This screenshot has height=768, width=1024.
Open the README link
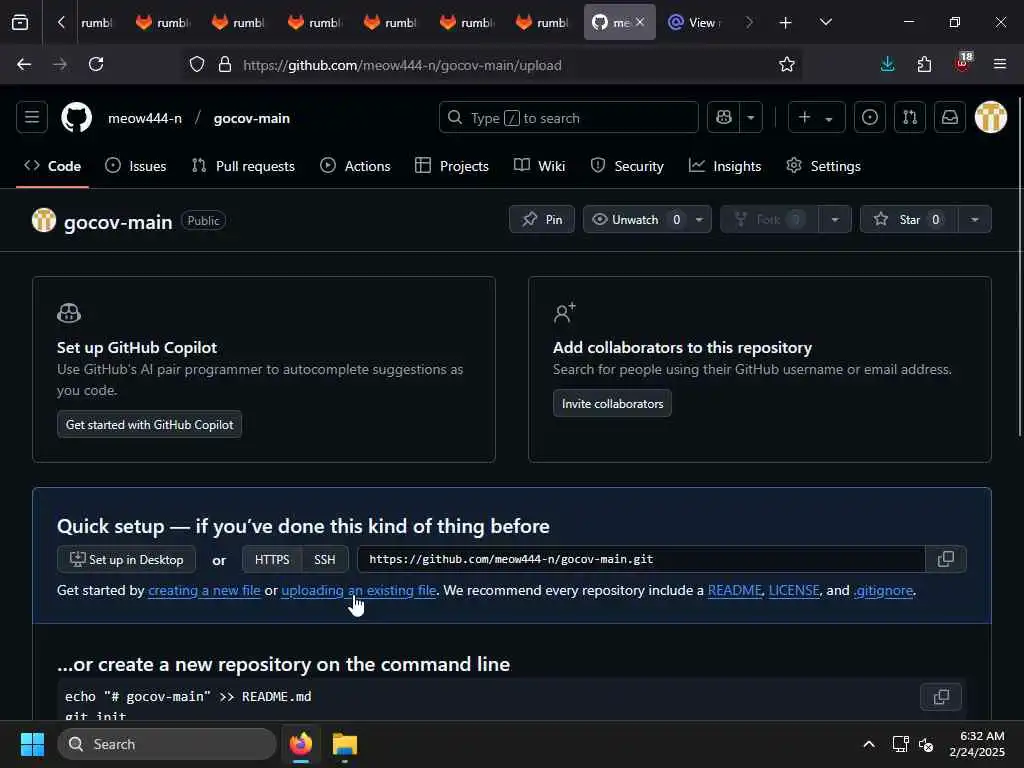(x=735, y=590)
